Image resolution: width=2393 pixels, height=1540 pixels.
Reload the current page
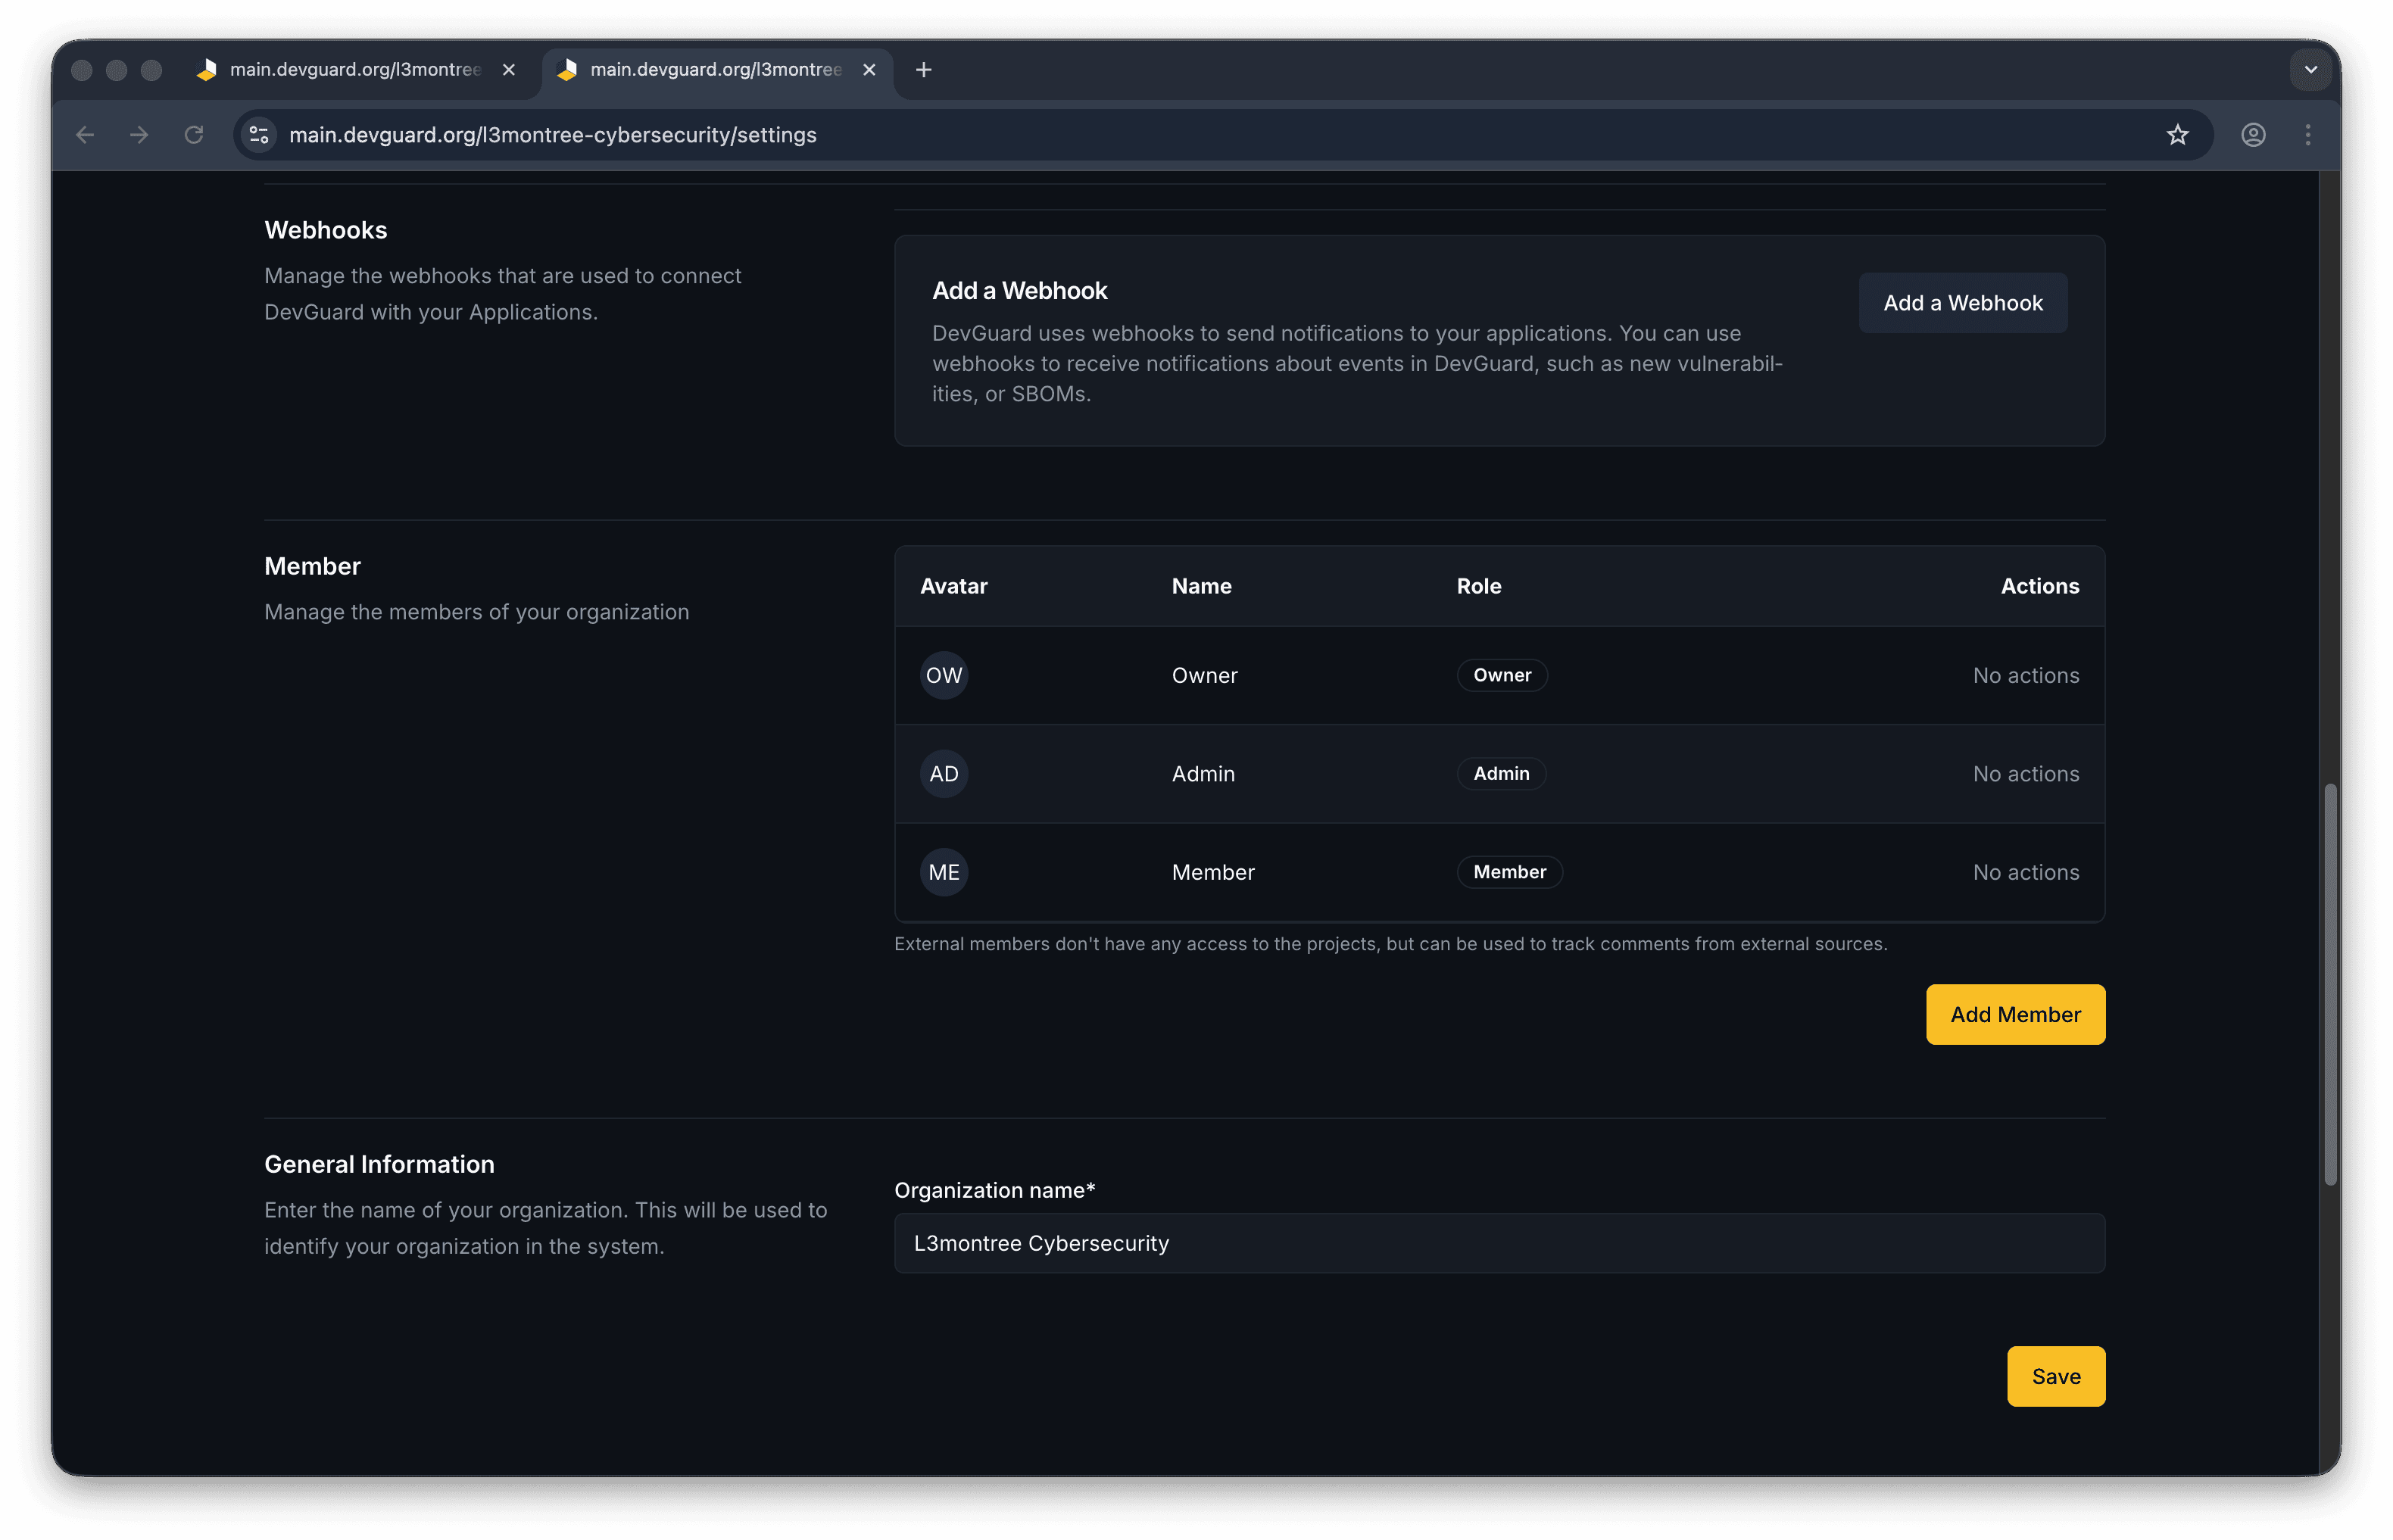194,135
